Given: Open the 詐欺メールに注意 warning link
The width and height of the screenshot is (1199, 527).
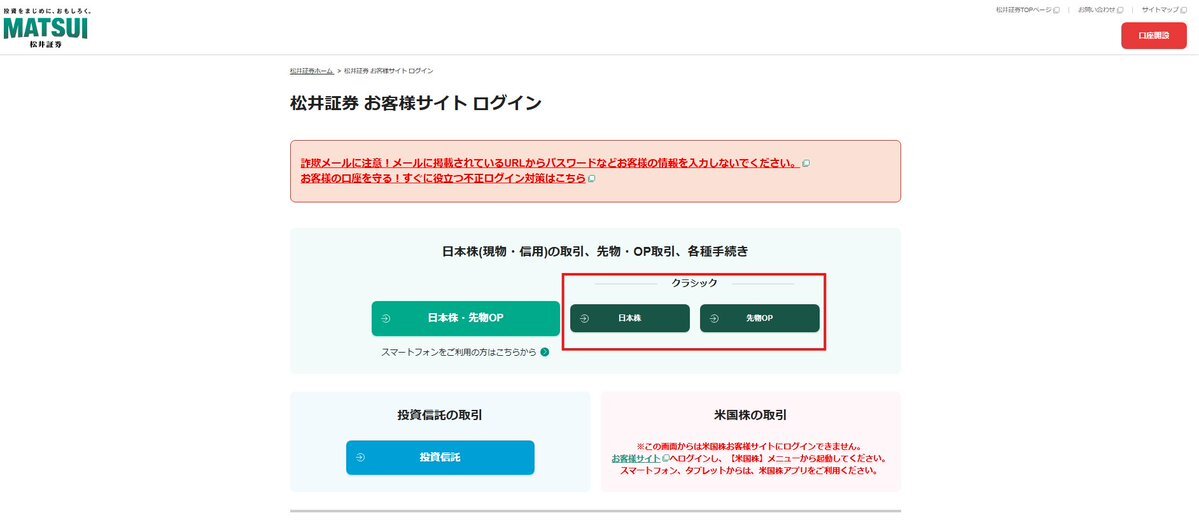Looking at the screenshot, I should coord(550,164).
